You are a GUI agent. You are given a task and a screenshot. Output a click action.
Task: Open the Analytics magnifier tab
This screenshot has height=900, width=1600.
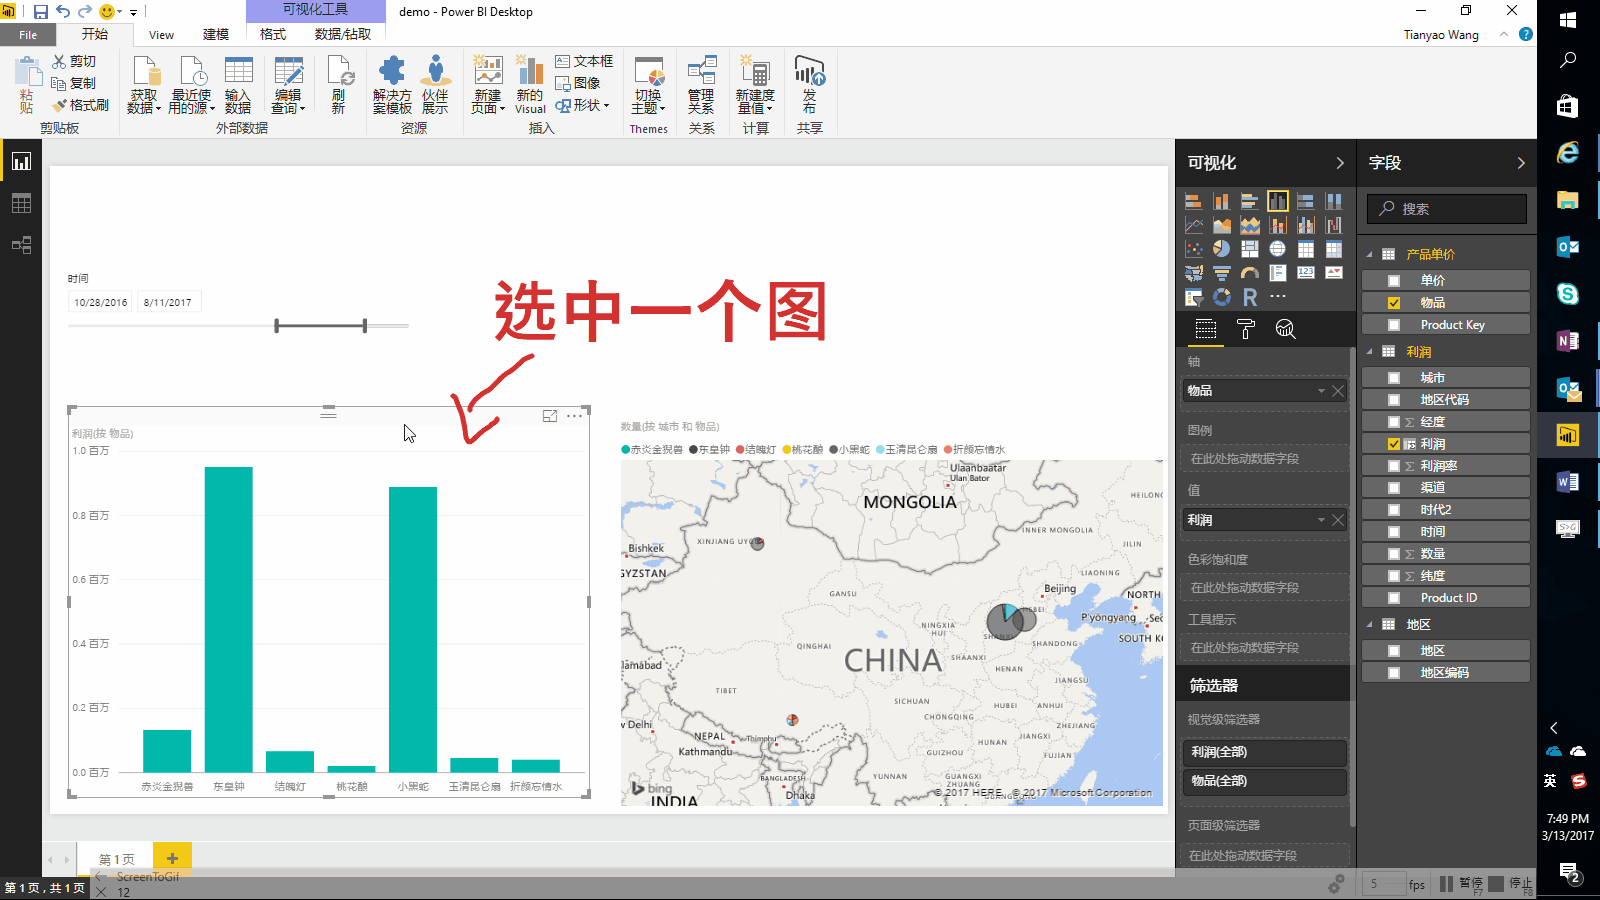tap(1285, 329)
